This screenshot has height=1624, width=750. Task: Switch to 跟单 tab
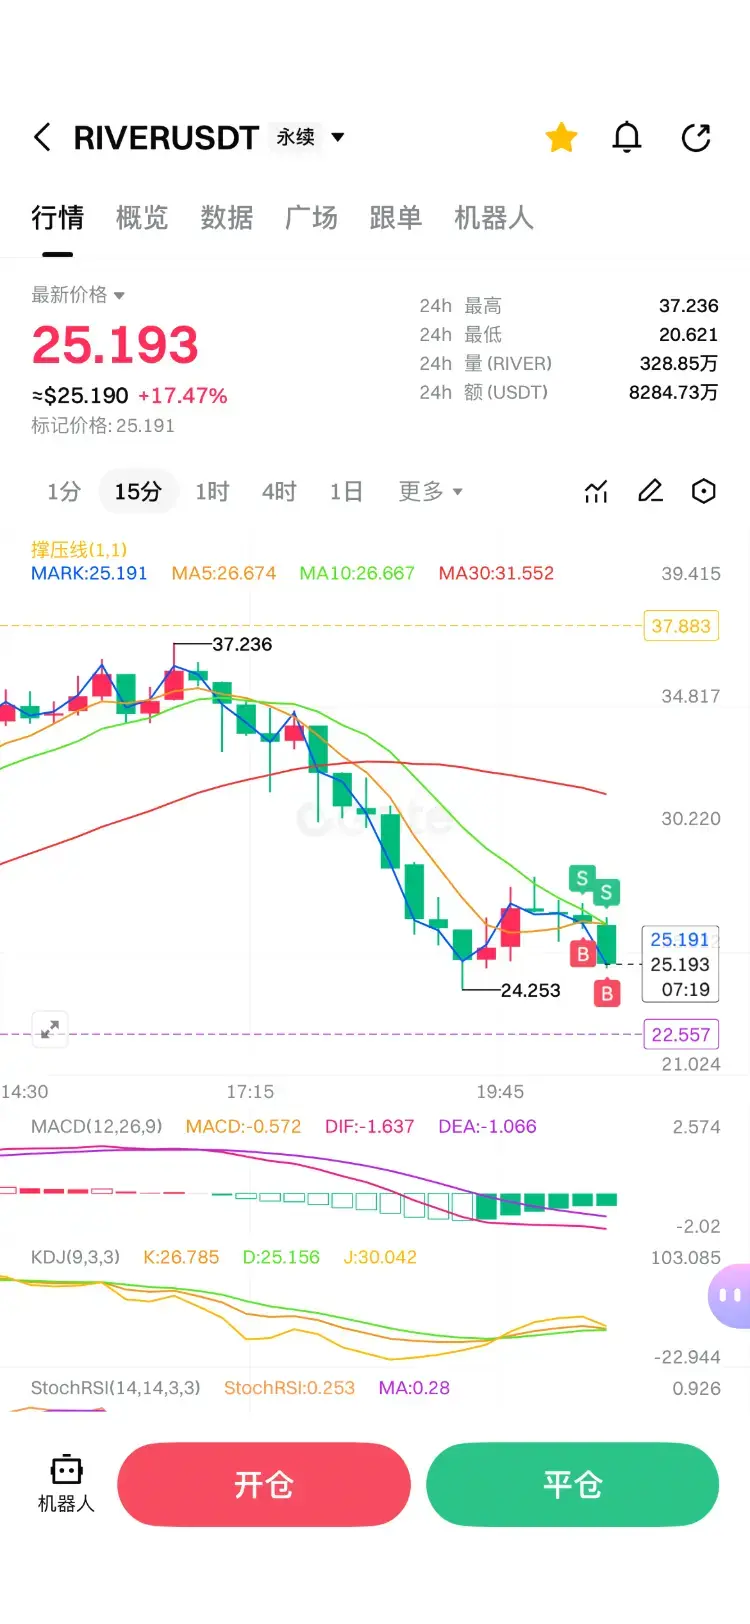click(x=395, y=218)
